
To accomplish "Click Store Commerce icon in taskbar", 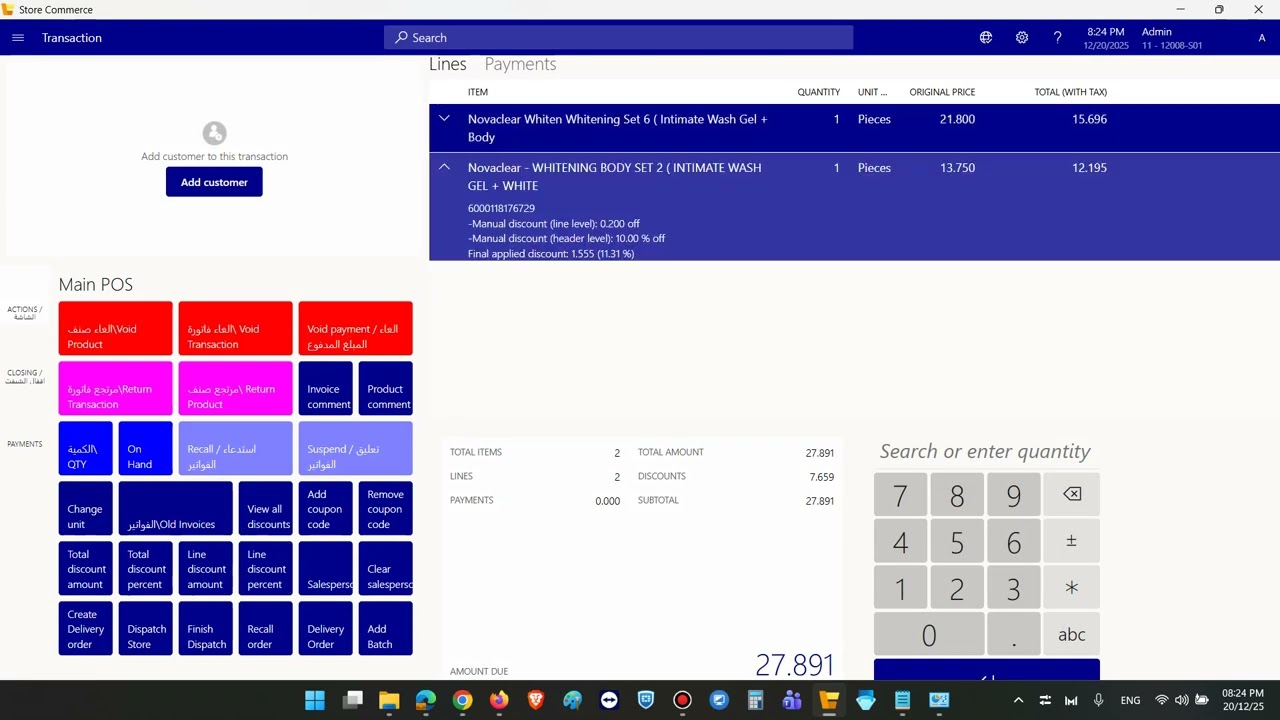I will tap(829, 700).
